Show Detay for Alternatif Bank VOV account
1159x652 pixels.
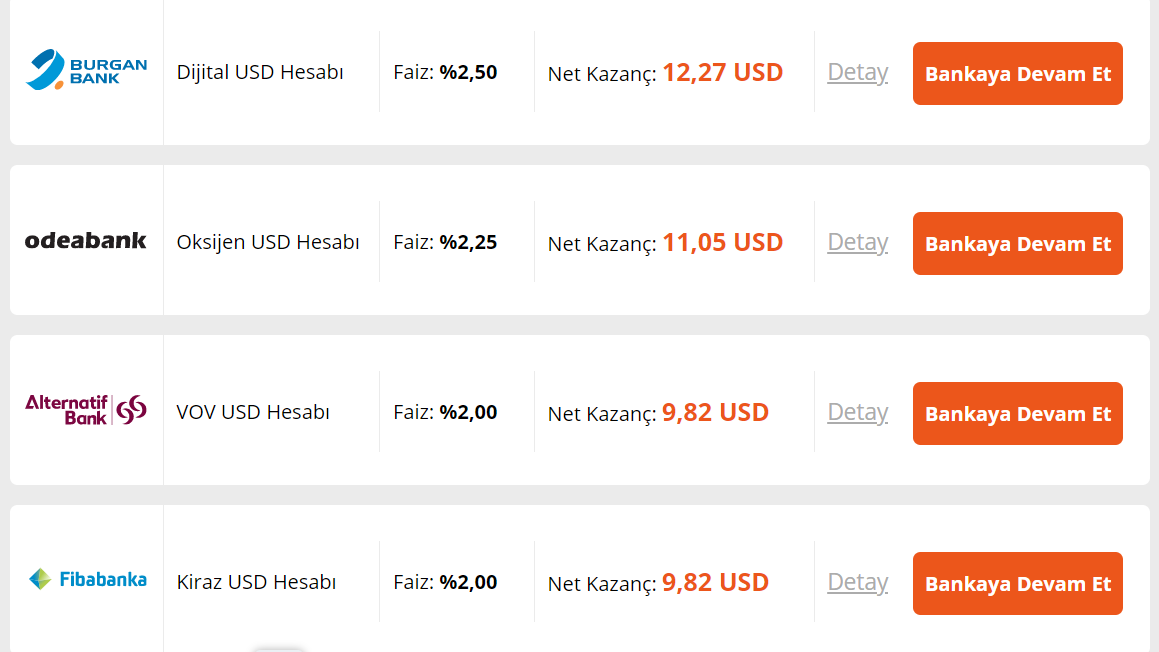click(857, 412)
